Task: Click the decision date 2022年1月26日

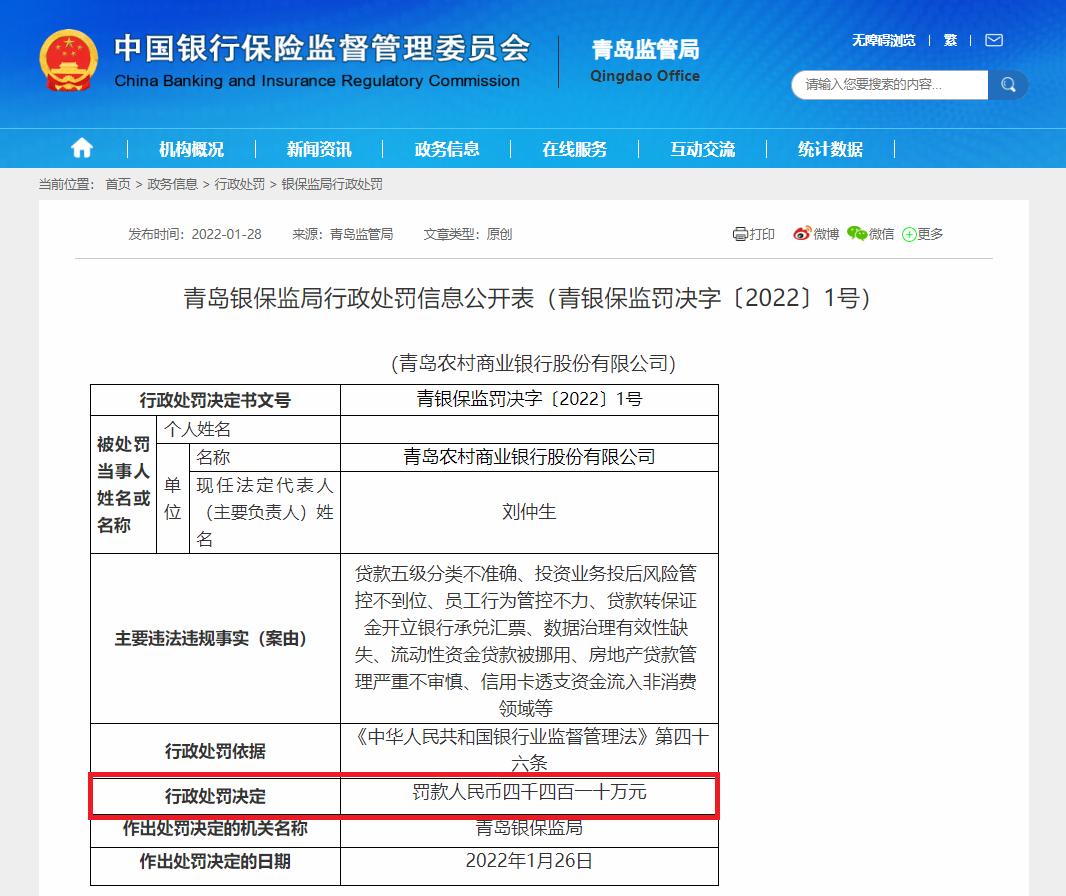Action: click(529, 861)
